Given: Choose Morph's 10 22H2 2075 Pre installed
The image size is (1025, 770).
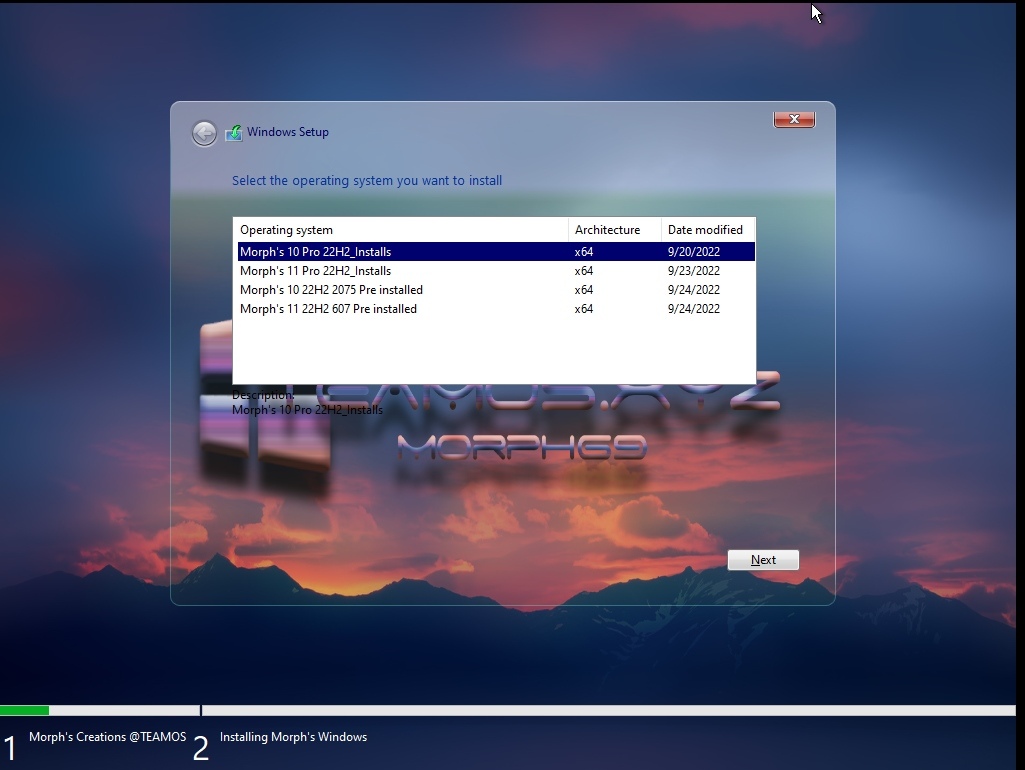Looking at the screenshot, I should (496, 290).
